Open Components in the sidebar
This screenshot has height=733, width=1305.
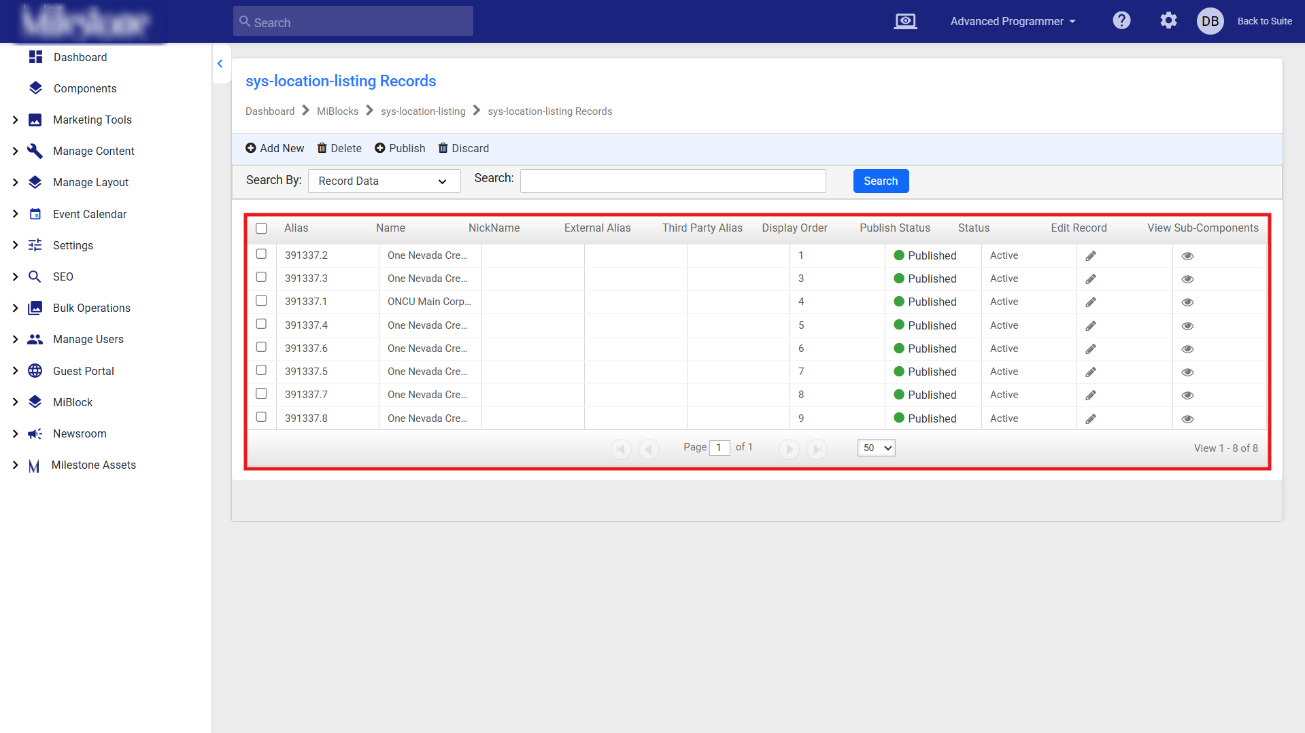[x=85, y=88]
